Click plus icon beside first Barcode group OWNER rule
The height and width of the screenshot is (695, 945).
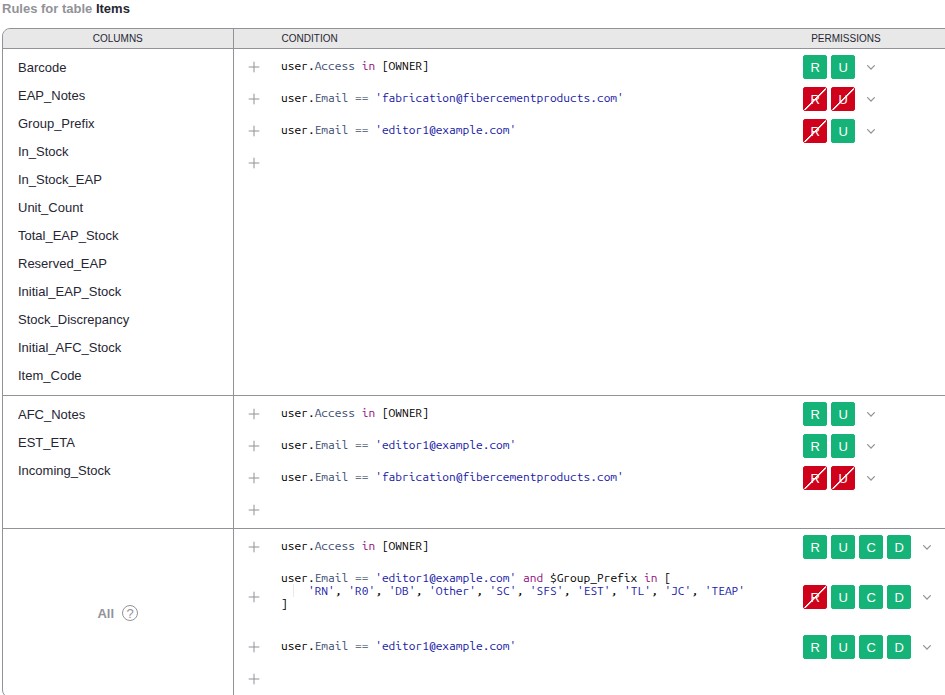[254, 67]
